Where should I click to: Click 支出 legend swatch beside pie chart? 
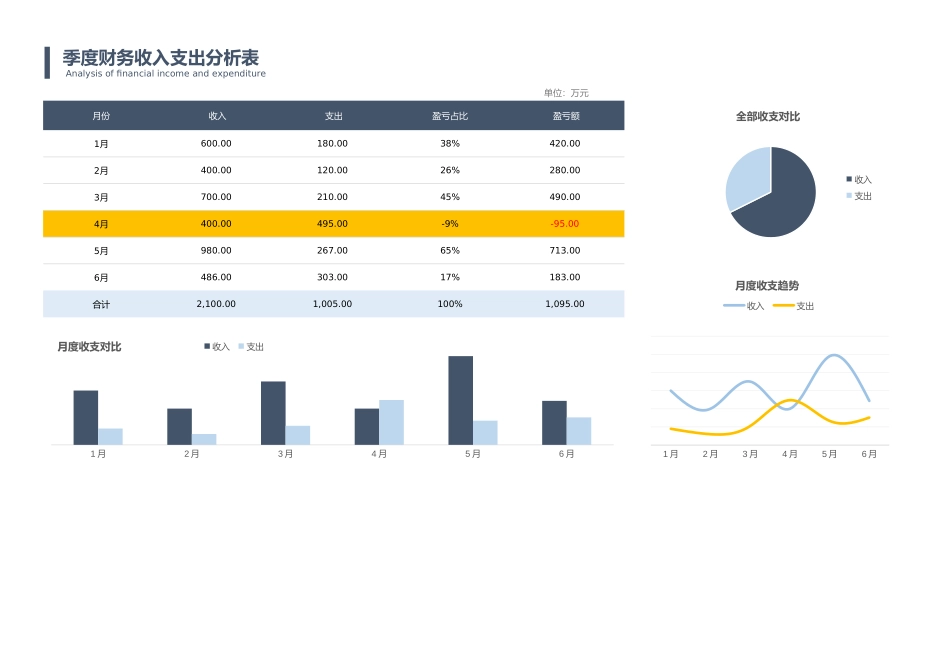(x=849, y=196)
